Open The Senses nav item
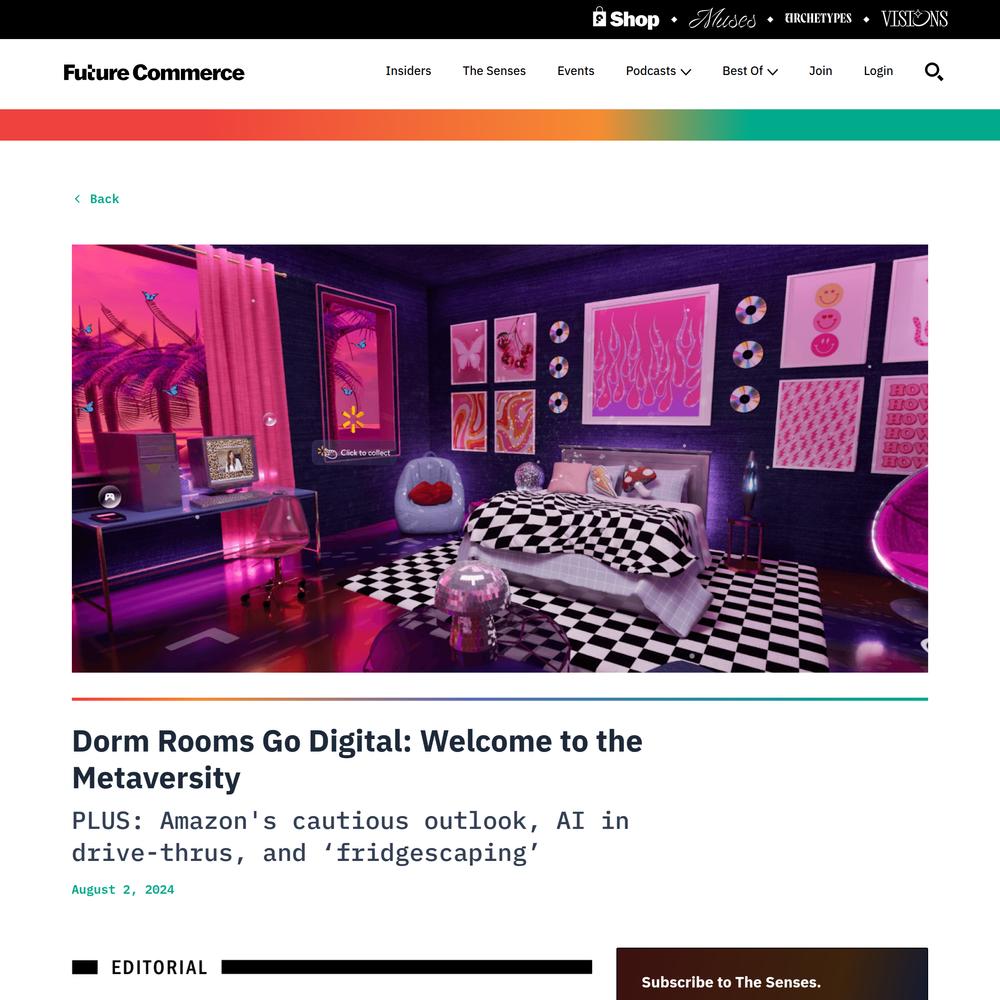This screenshot has height=1000, width=1000. (x=494, y=71)
